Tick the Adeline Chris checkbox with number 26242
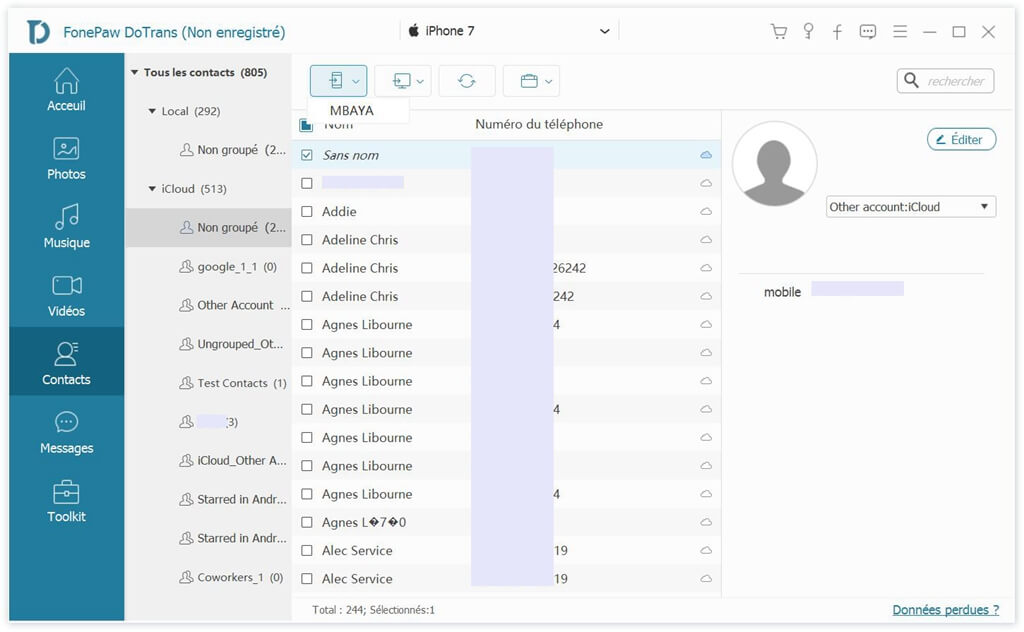Viewport: 1024px width, 632px height. [306, 268]
